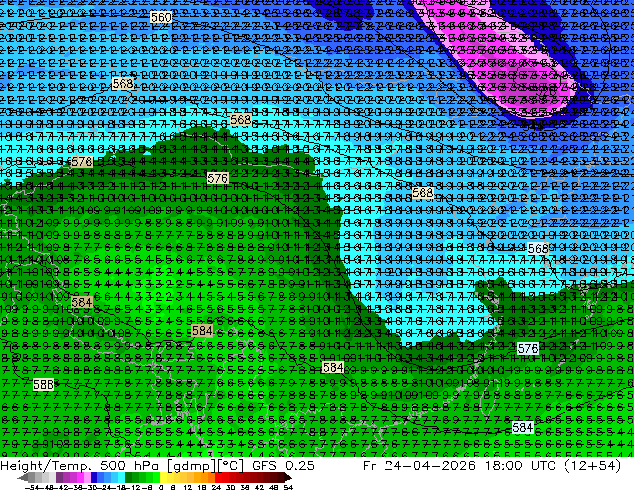Click the 'GFS 0.25' model text
Screen dimensions: 634x490
pyautogui.click(x=283, y=466)
